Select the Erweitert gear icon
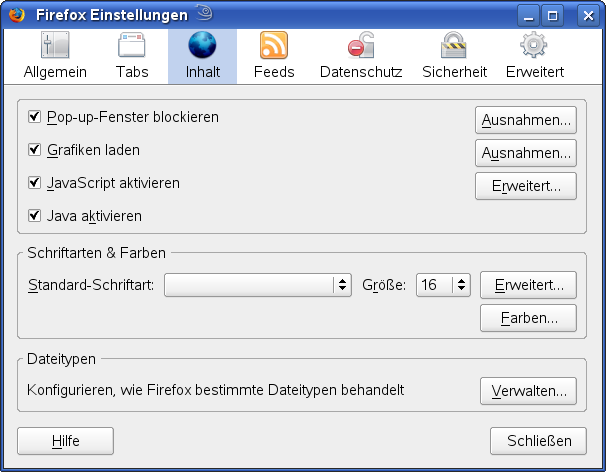Screen dimensions: 606x472 (534, 46)
